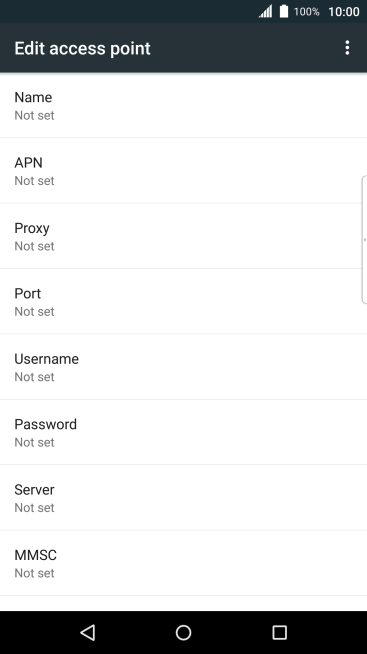
Task: Tap 'Not set' under APN
Action: point(34,181)
